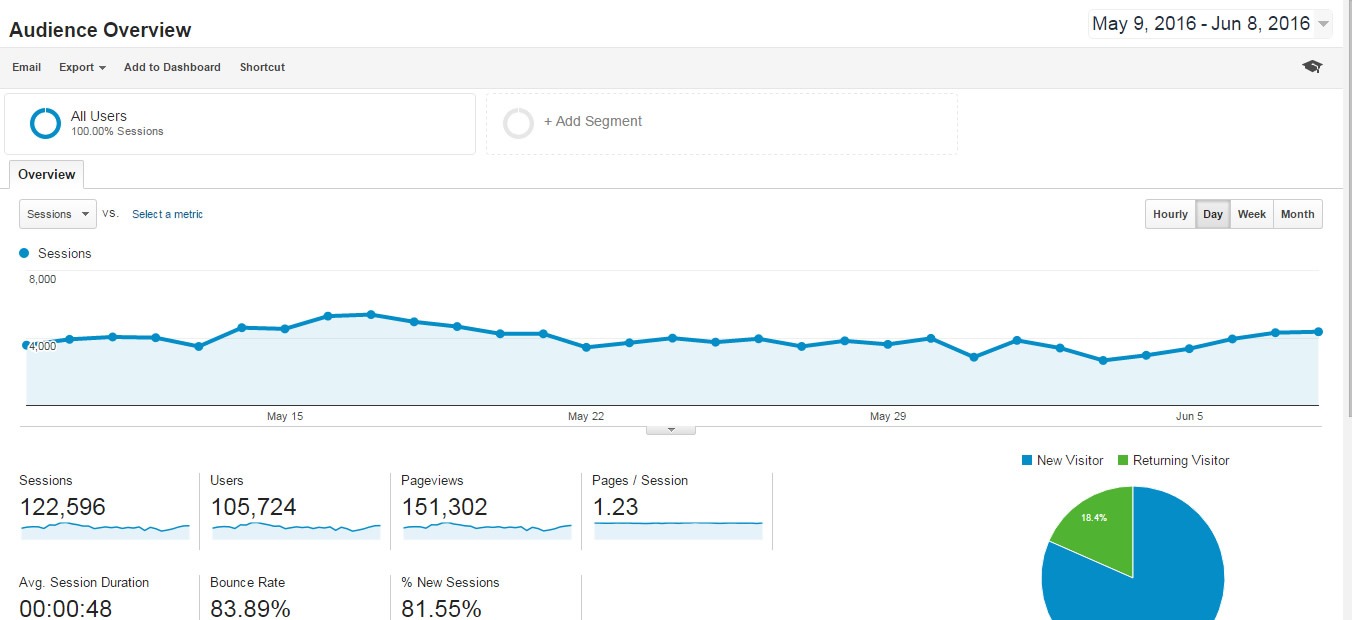Click the All Users segment circle icon
Image resolution: width=1352 pixels, height=620 pixels.
pos(45,122)
